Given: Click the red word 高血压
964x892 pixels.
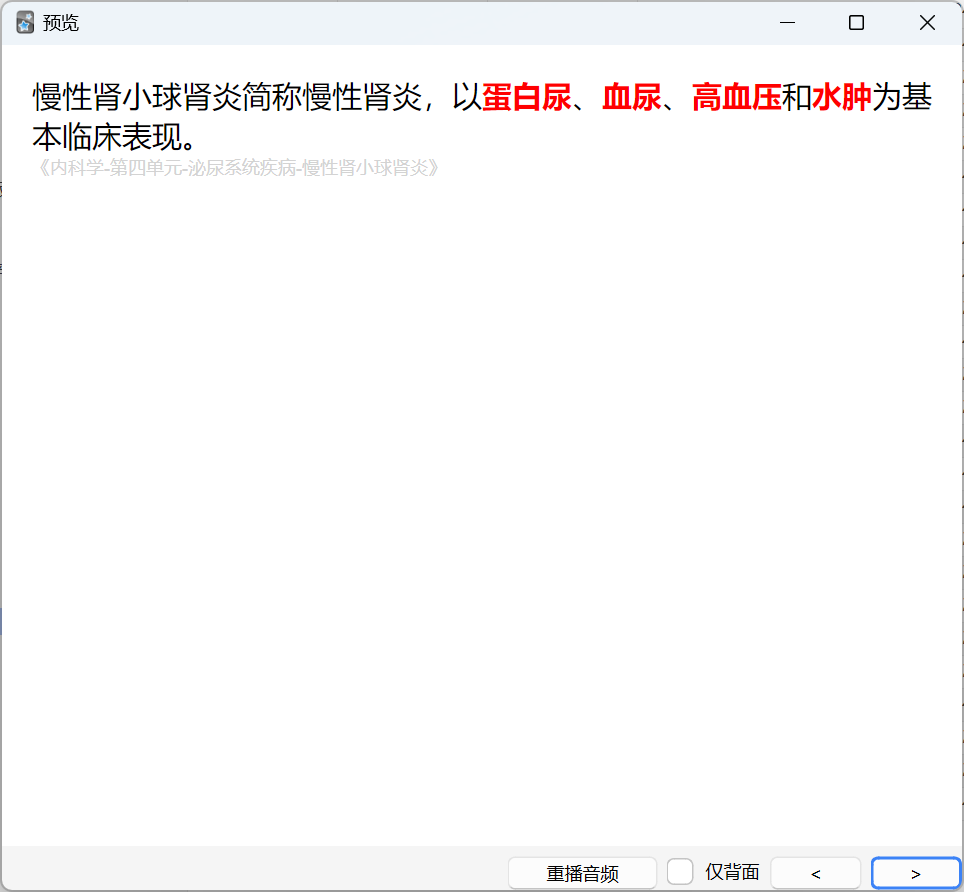Looking at the screenshot, I should point(737,97).
